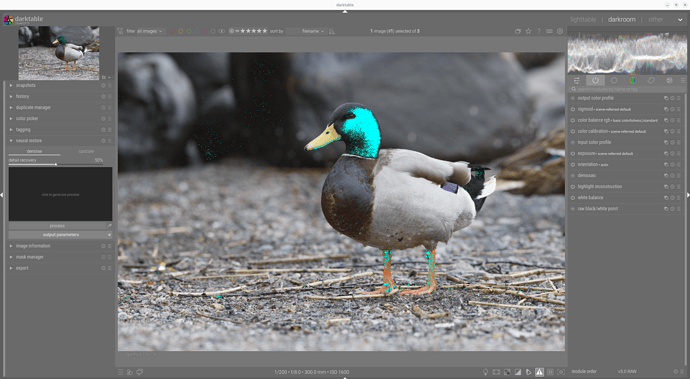Filter by five-star rating
Image resolution: width=690 pixels, height=379 pixels.
coord(265,31)
